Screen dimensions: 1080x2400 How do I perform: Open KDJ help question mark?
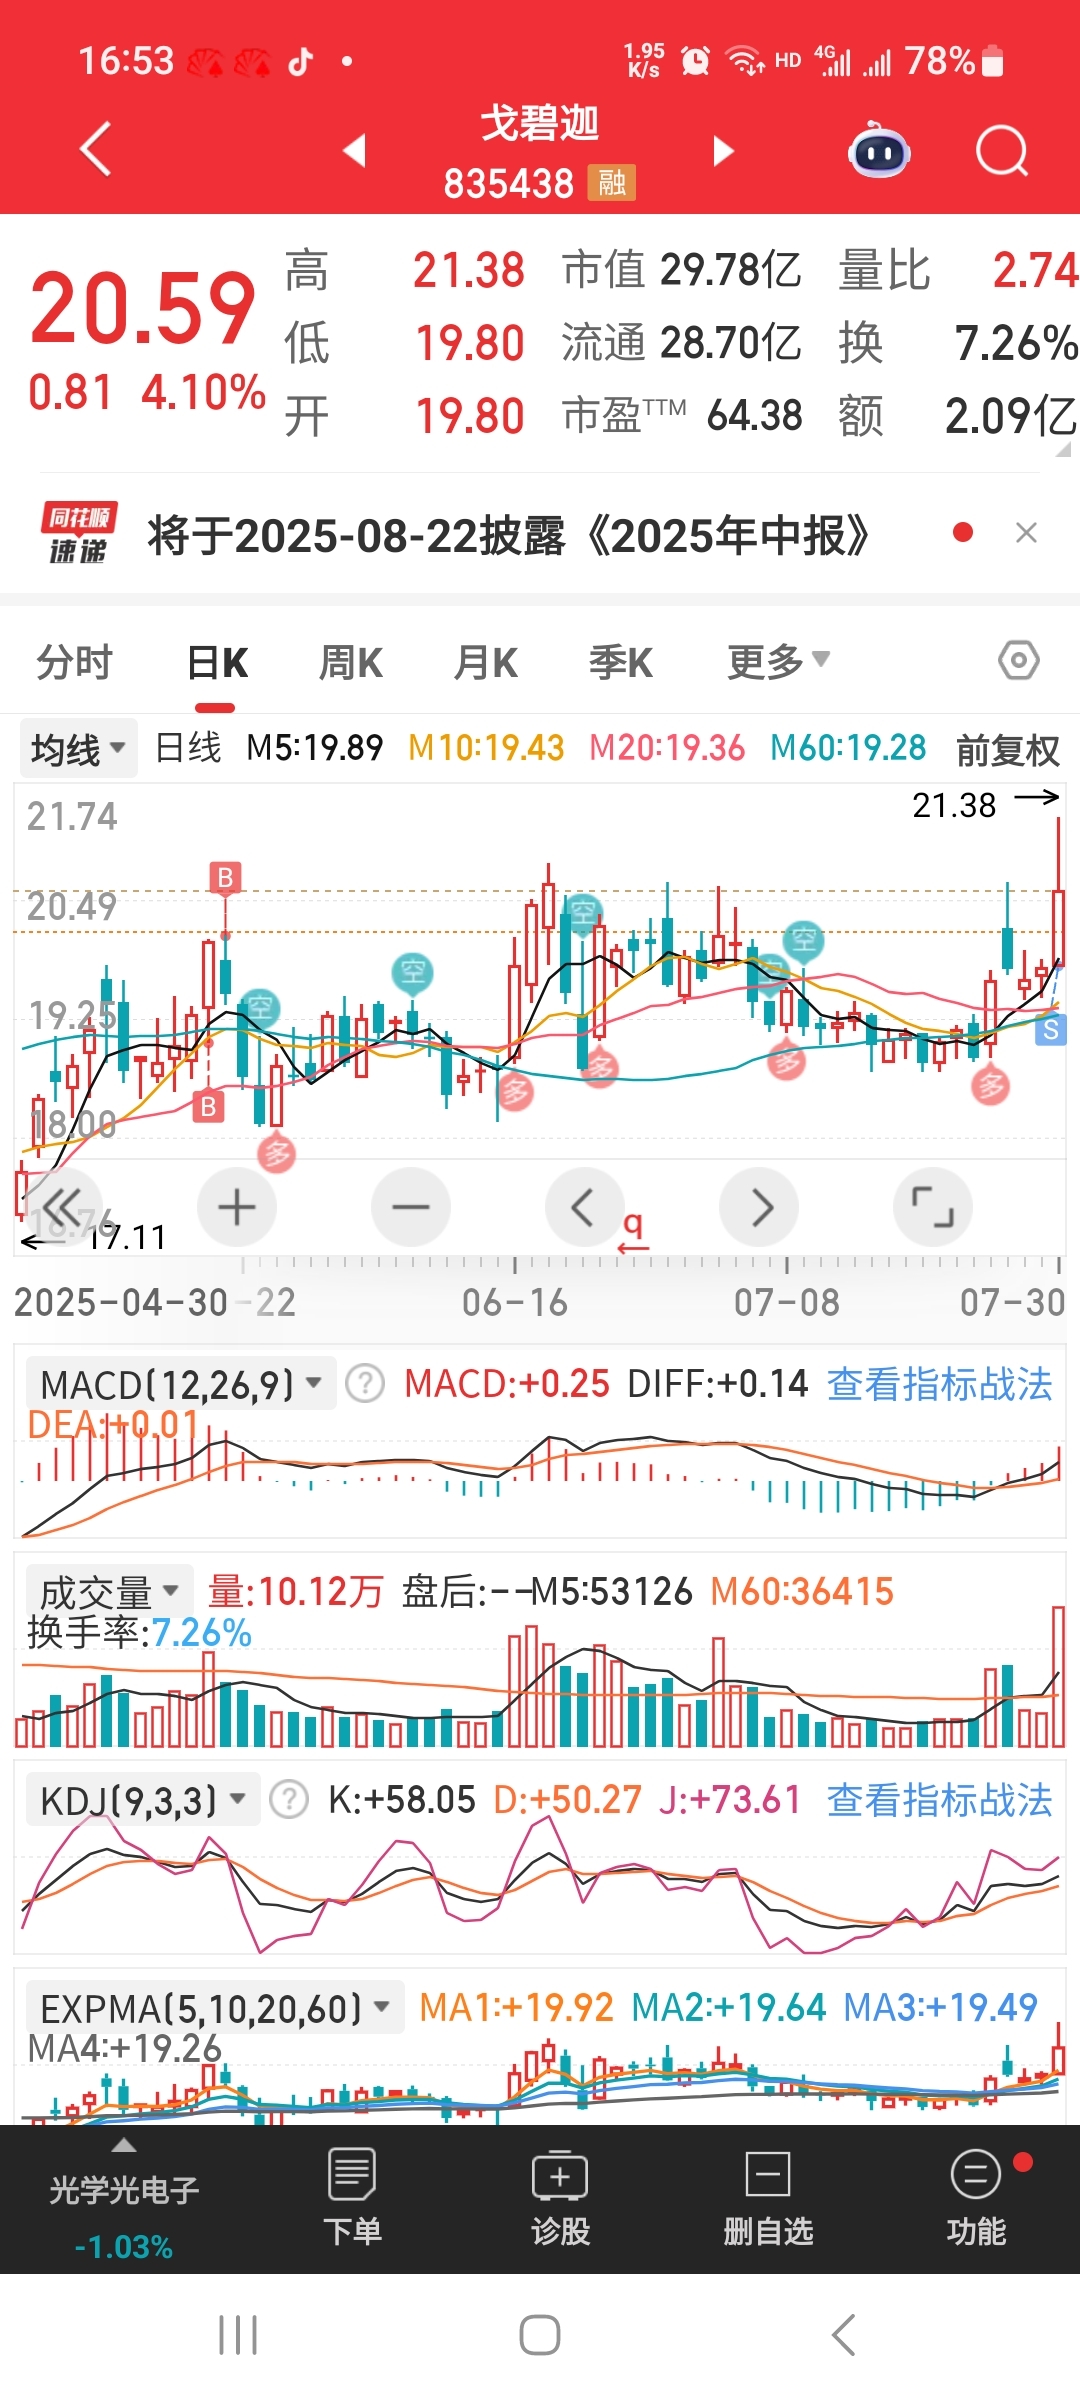[x=289, y=1800]
